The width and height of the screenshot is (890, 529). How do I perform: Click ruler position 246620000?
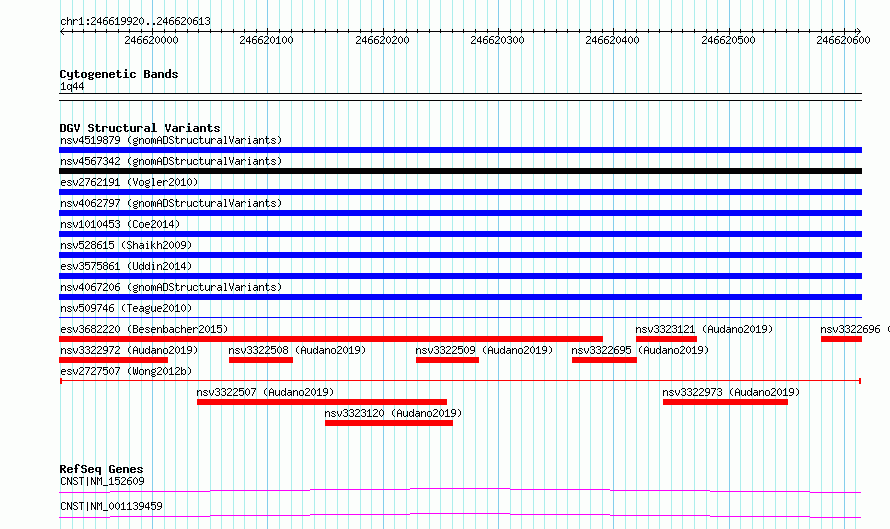(151, 40)
